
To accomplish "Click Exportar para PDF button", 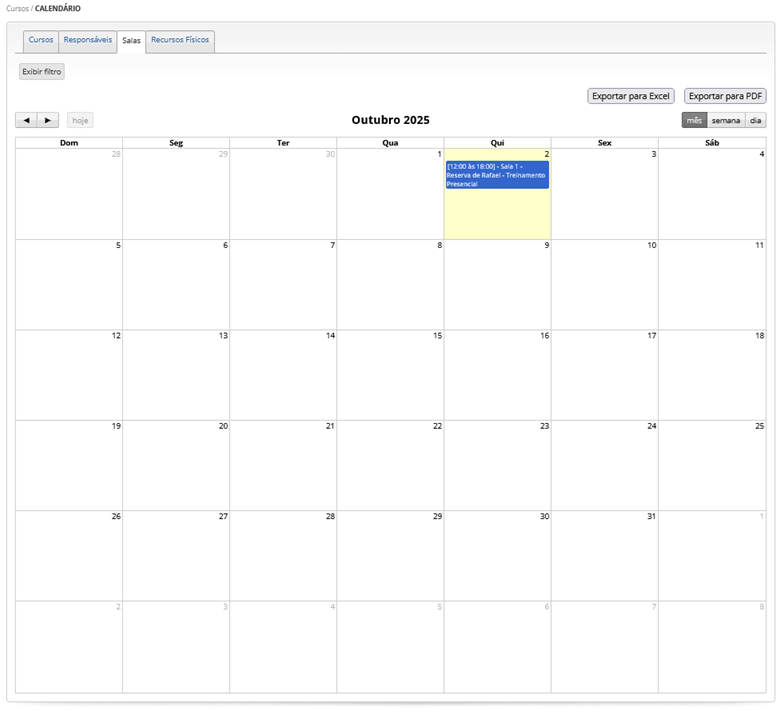I will [725, 96].
